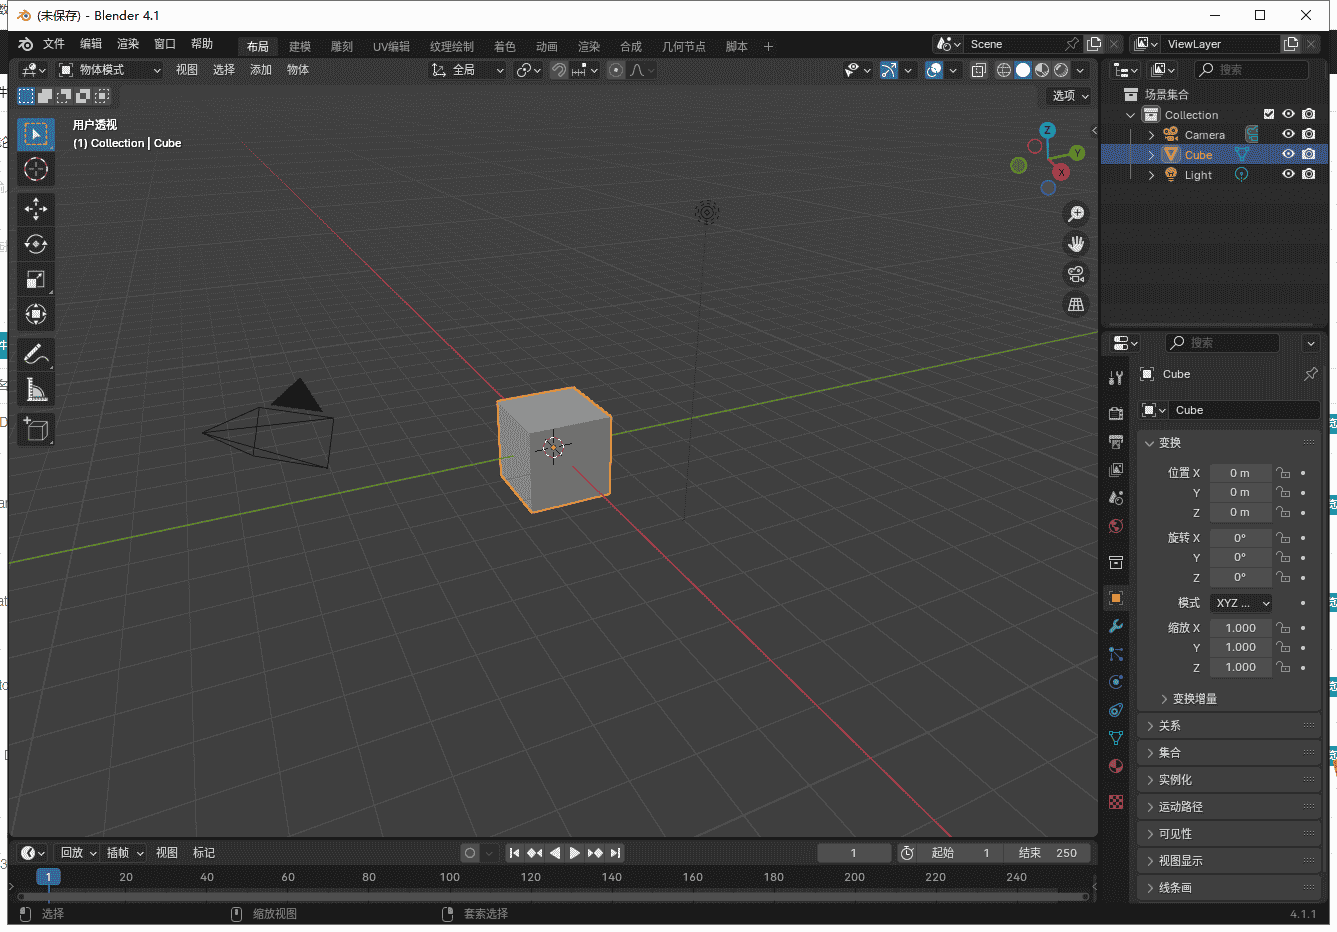Open the Modifiers wrench properties tab
This screenshot has width=1337, height=932.
(1116, 626)
